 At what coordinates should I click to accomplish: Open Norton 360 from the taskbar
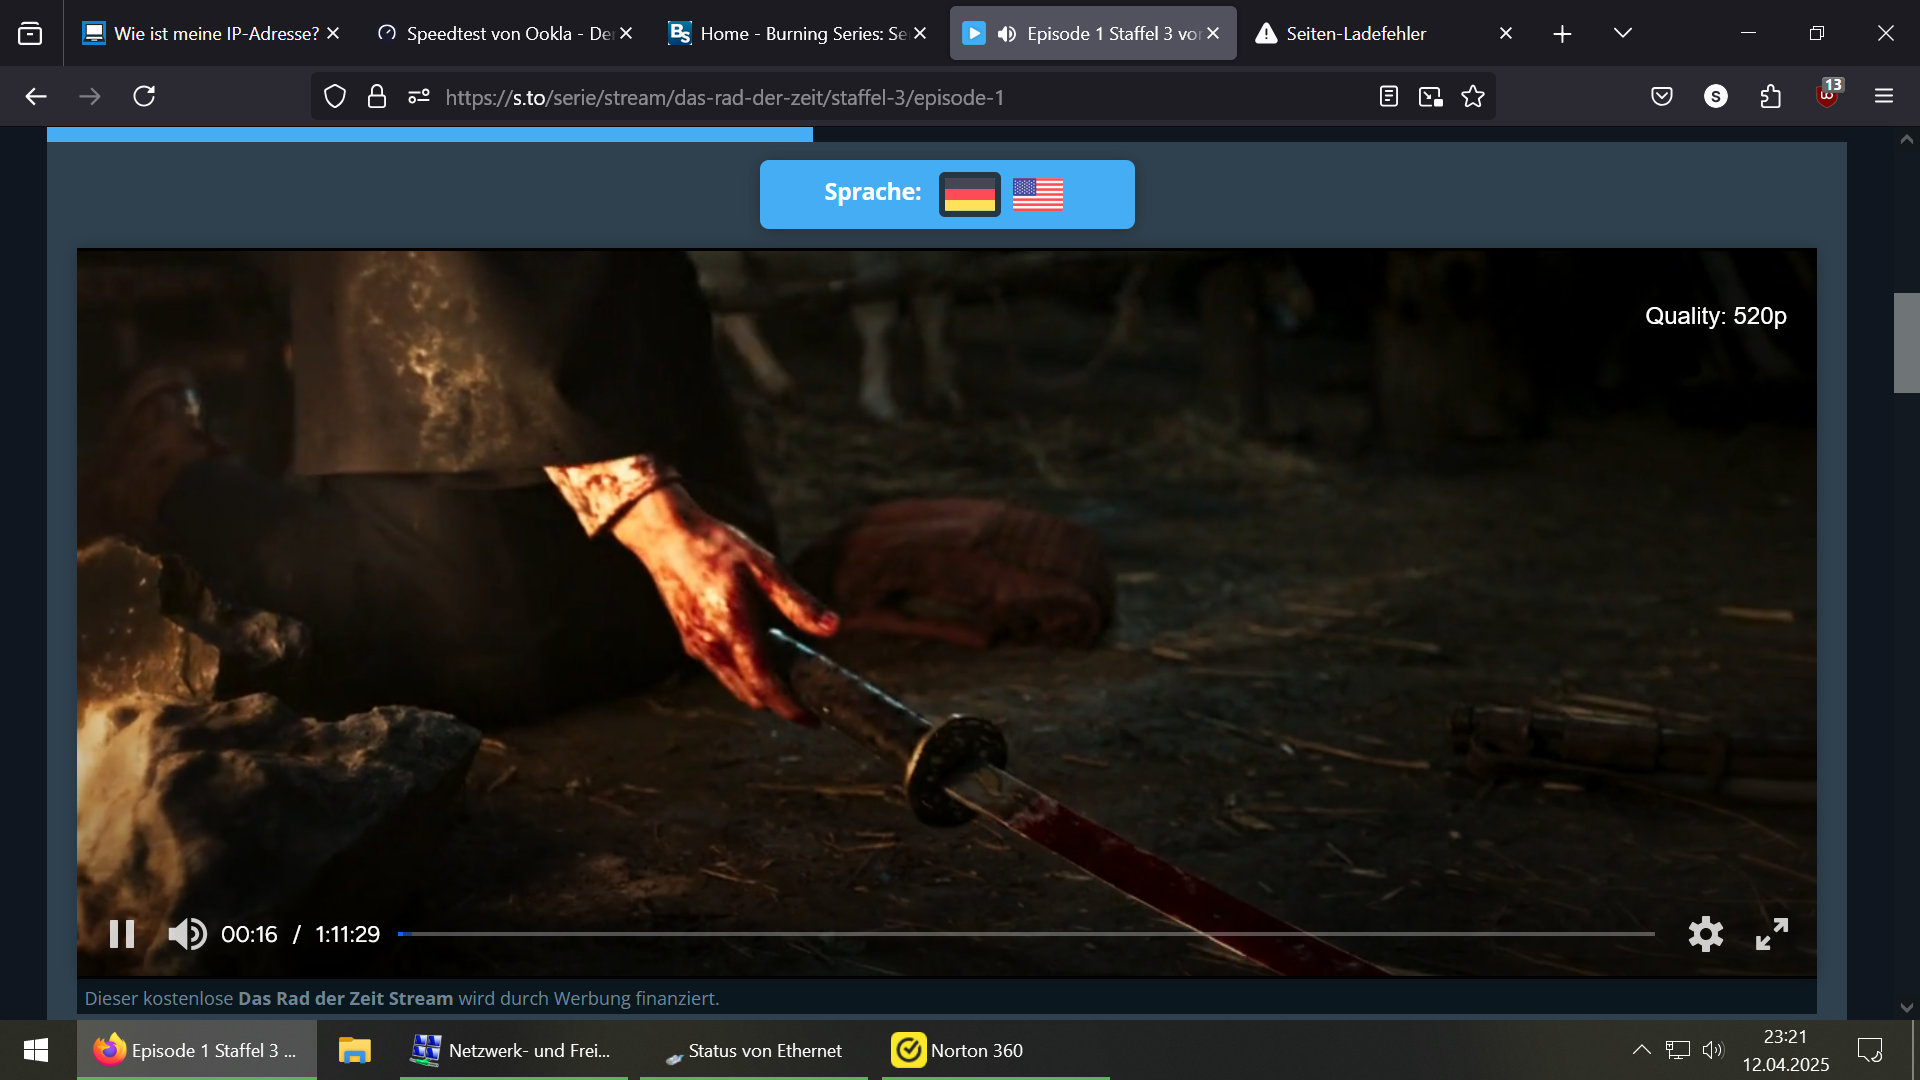tap(995, 1050)
